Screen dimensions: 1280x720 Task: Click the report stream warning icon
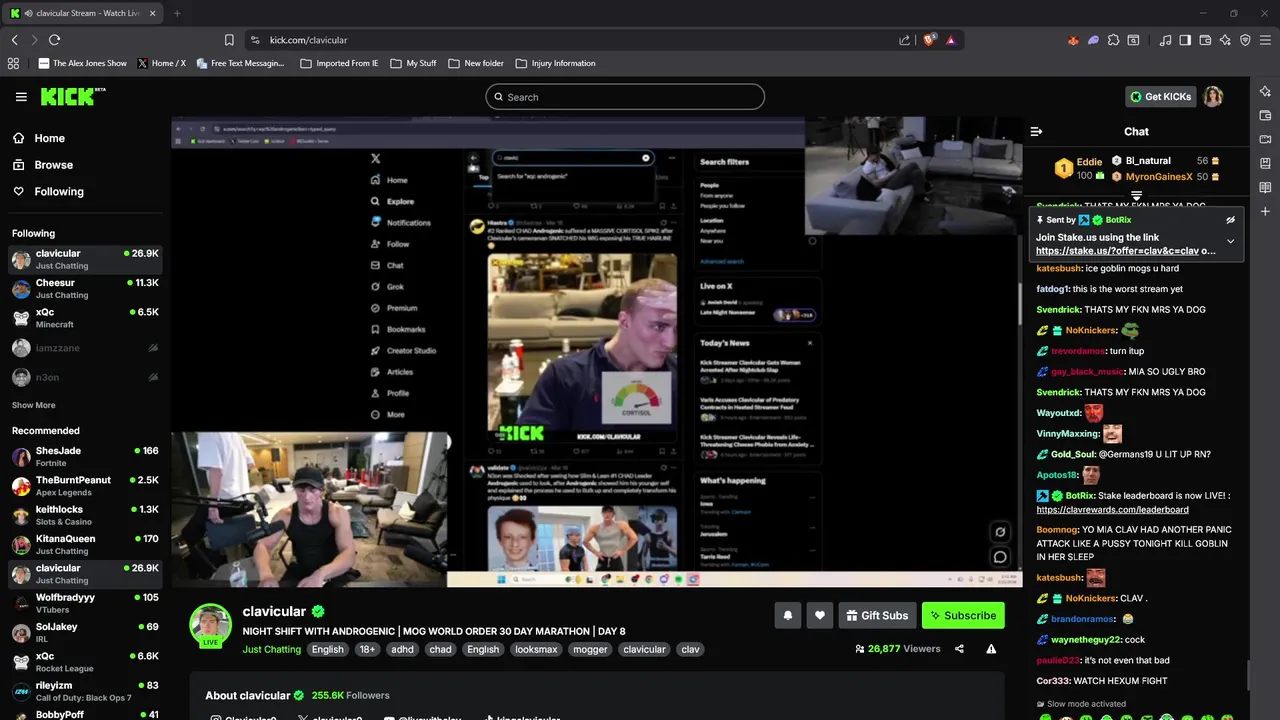pyautogui.click(x=991, y=649)
